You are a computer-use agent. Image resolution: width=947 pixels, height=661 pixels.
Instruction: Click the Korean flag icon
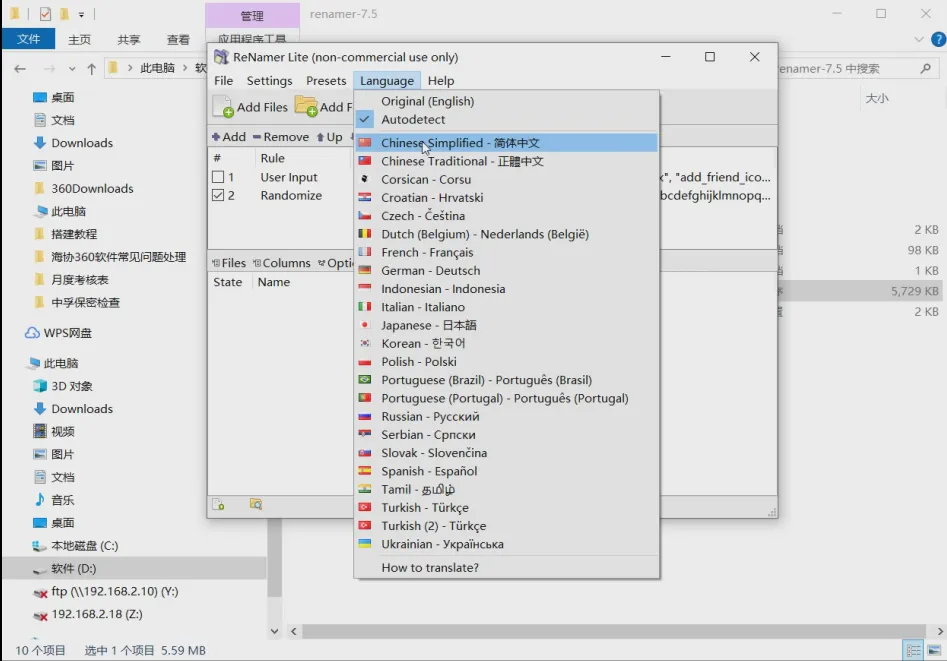364,343
